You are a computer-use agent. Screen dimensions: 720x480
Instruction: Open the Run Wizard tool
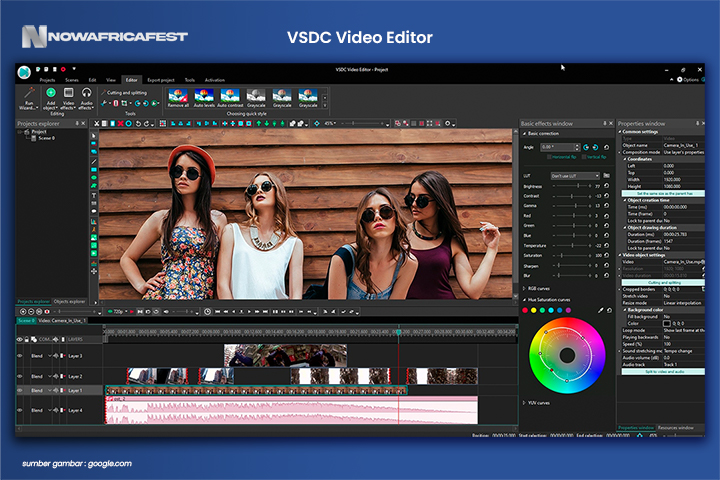point(28,98)
